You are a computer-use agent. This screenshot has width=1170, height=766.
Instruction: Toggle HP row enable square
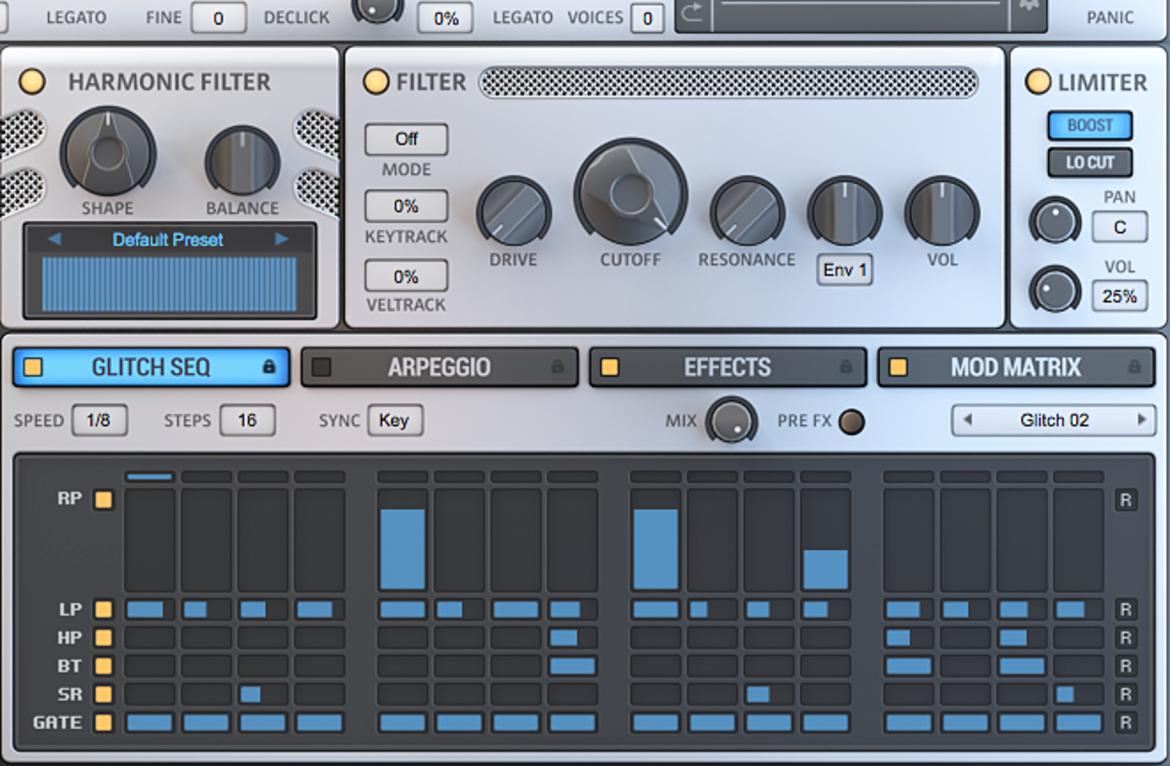104,638
